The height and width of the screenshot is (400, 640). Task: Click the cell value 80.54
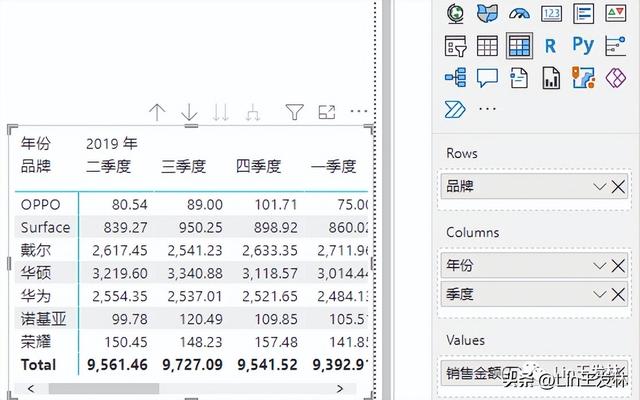[x=130, y=204]
